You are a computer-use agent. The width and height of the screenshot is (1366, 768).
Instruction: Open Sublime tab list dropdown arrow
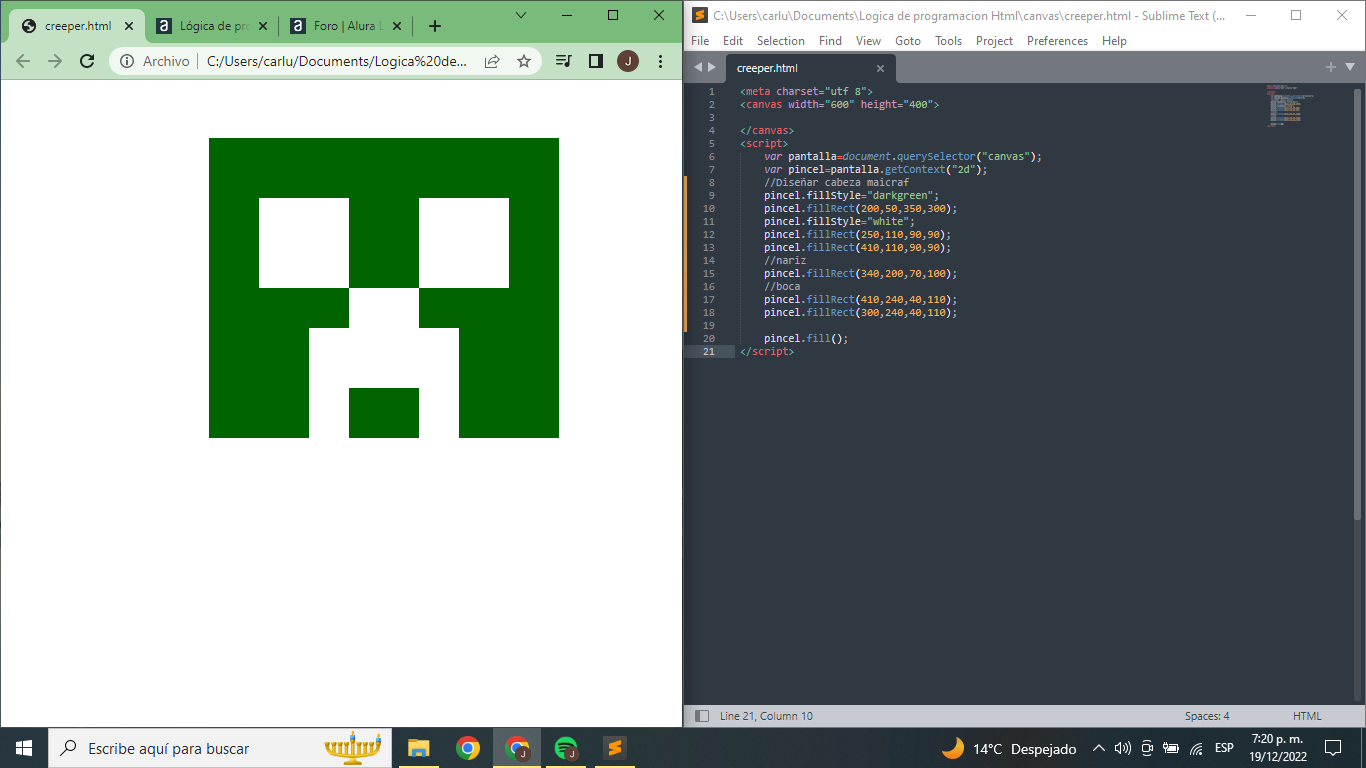1350,67
